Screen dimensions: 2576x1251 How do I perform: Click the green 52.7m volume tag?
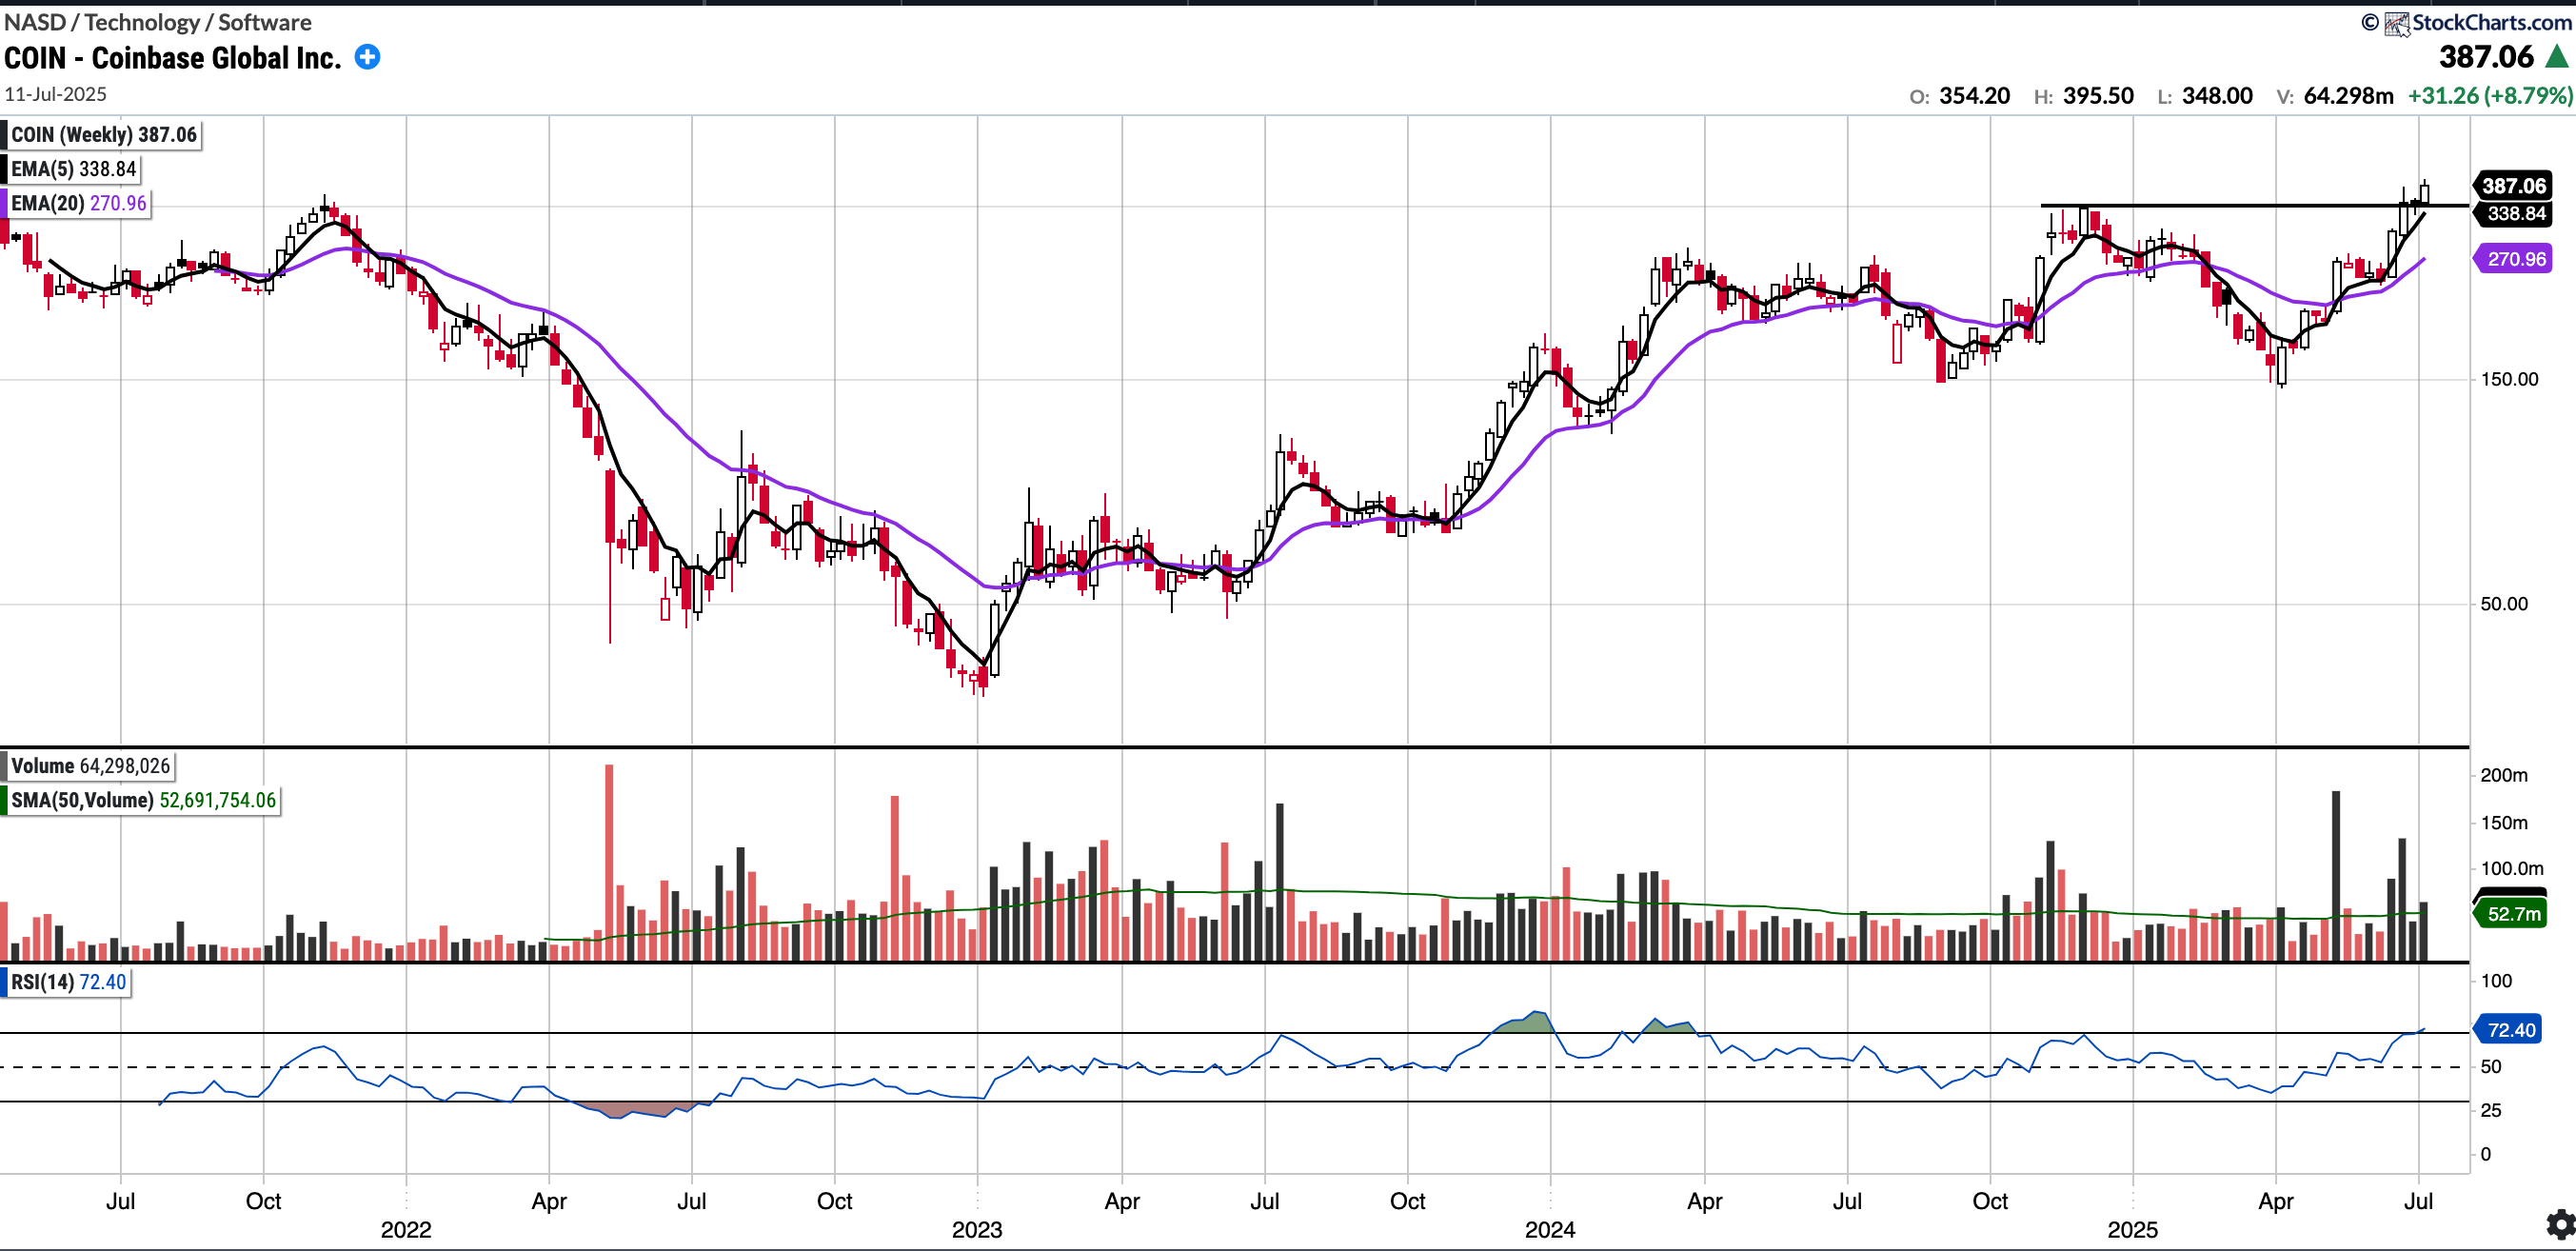coord(2512,914)
